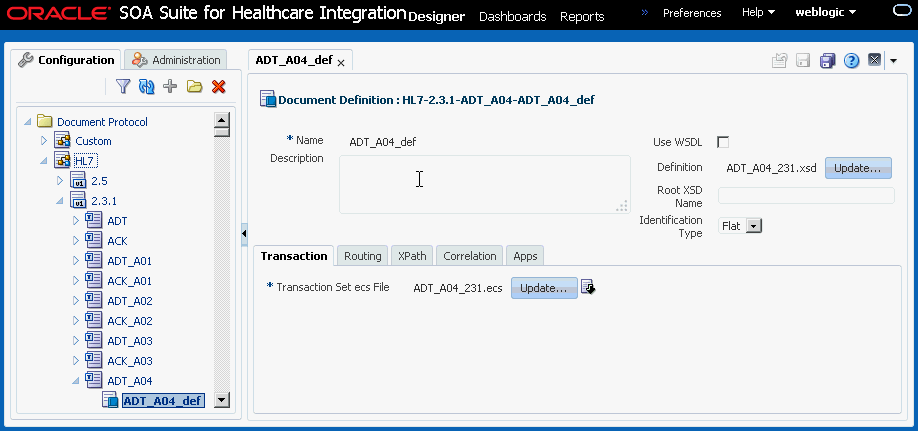Click the red X delete icon
Viewport: 918px width, 431px height.
(218, 87)
